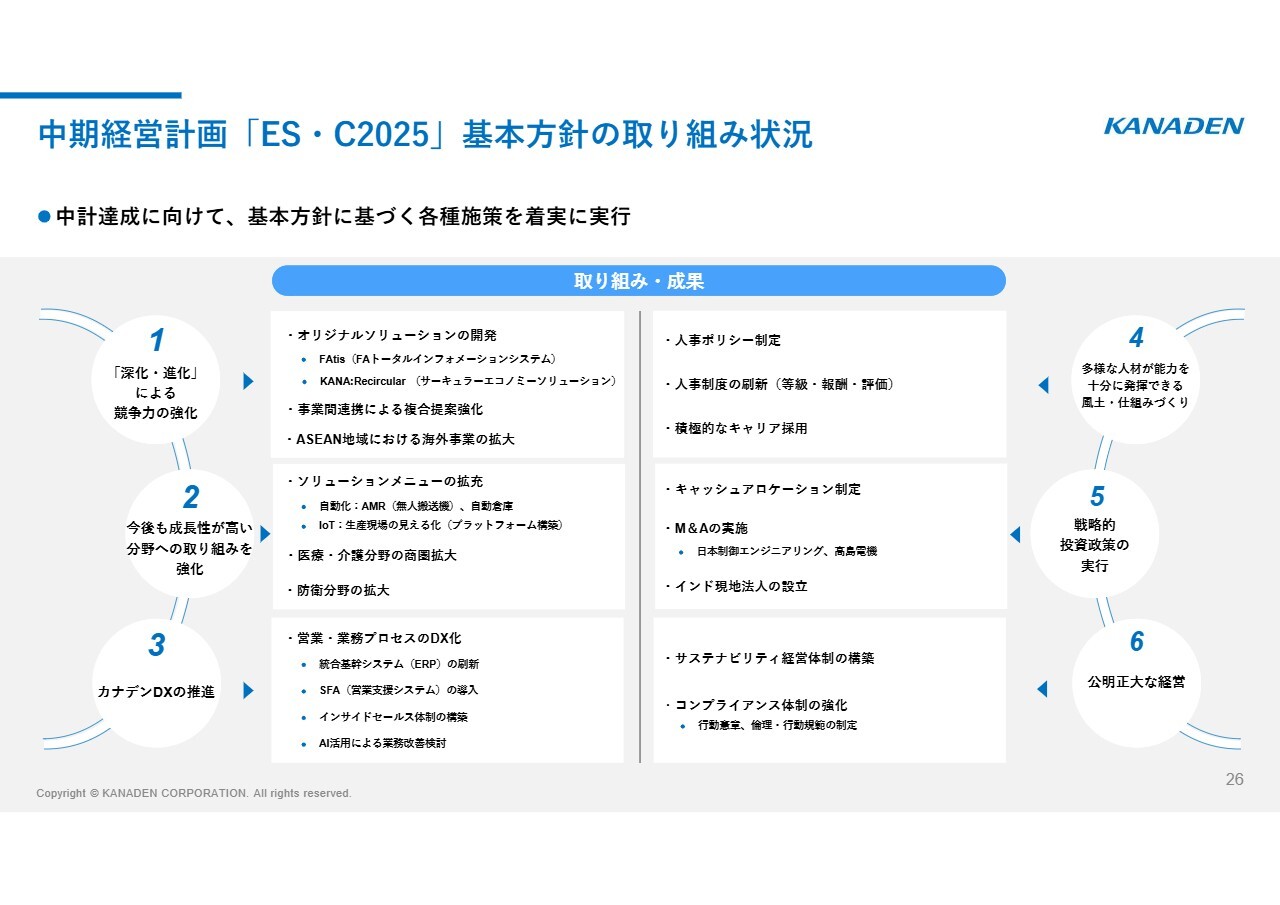Click the left-pointing arrow beside 公明正大な経営
This screenshot has width=1280, height=905.
[1042, 688]
